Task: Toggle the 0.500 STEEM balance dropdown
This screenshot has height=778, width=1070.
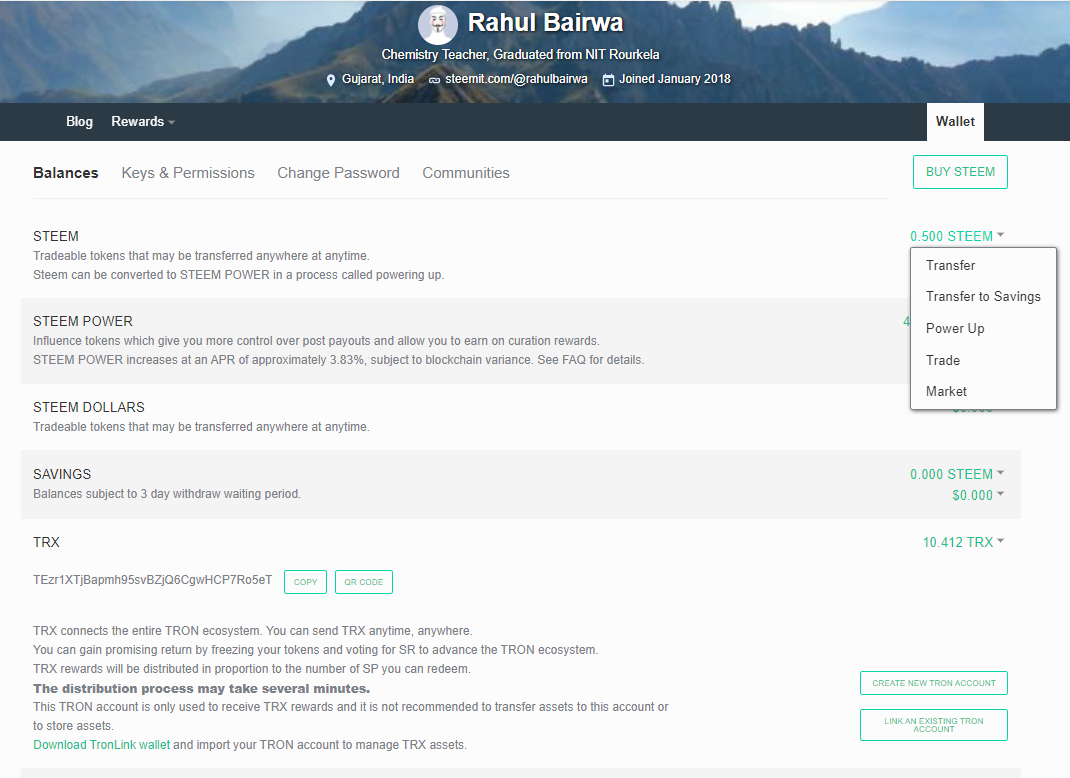Action: click(957, 236)
